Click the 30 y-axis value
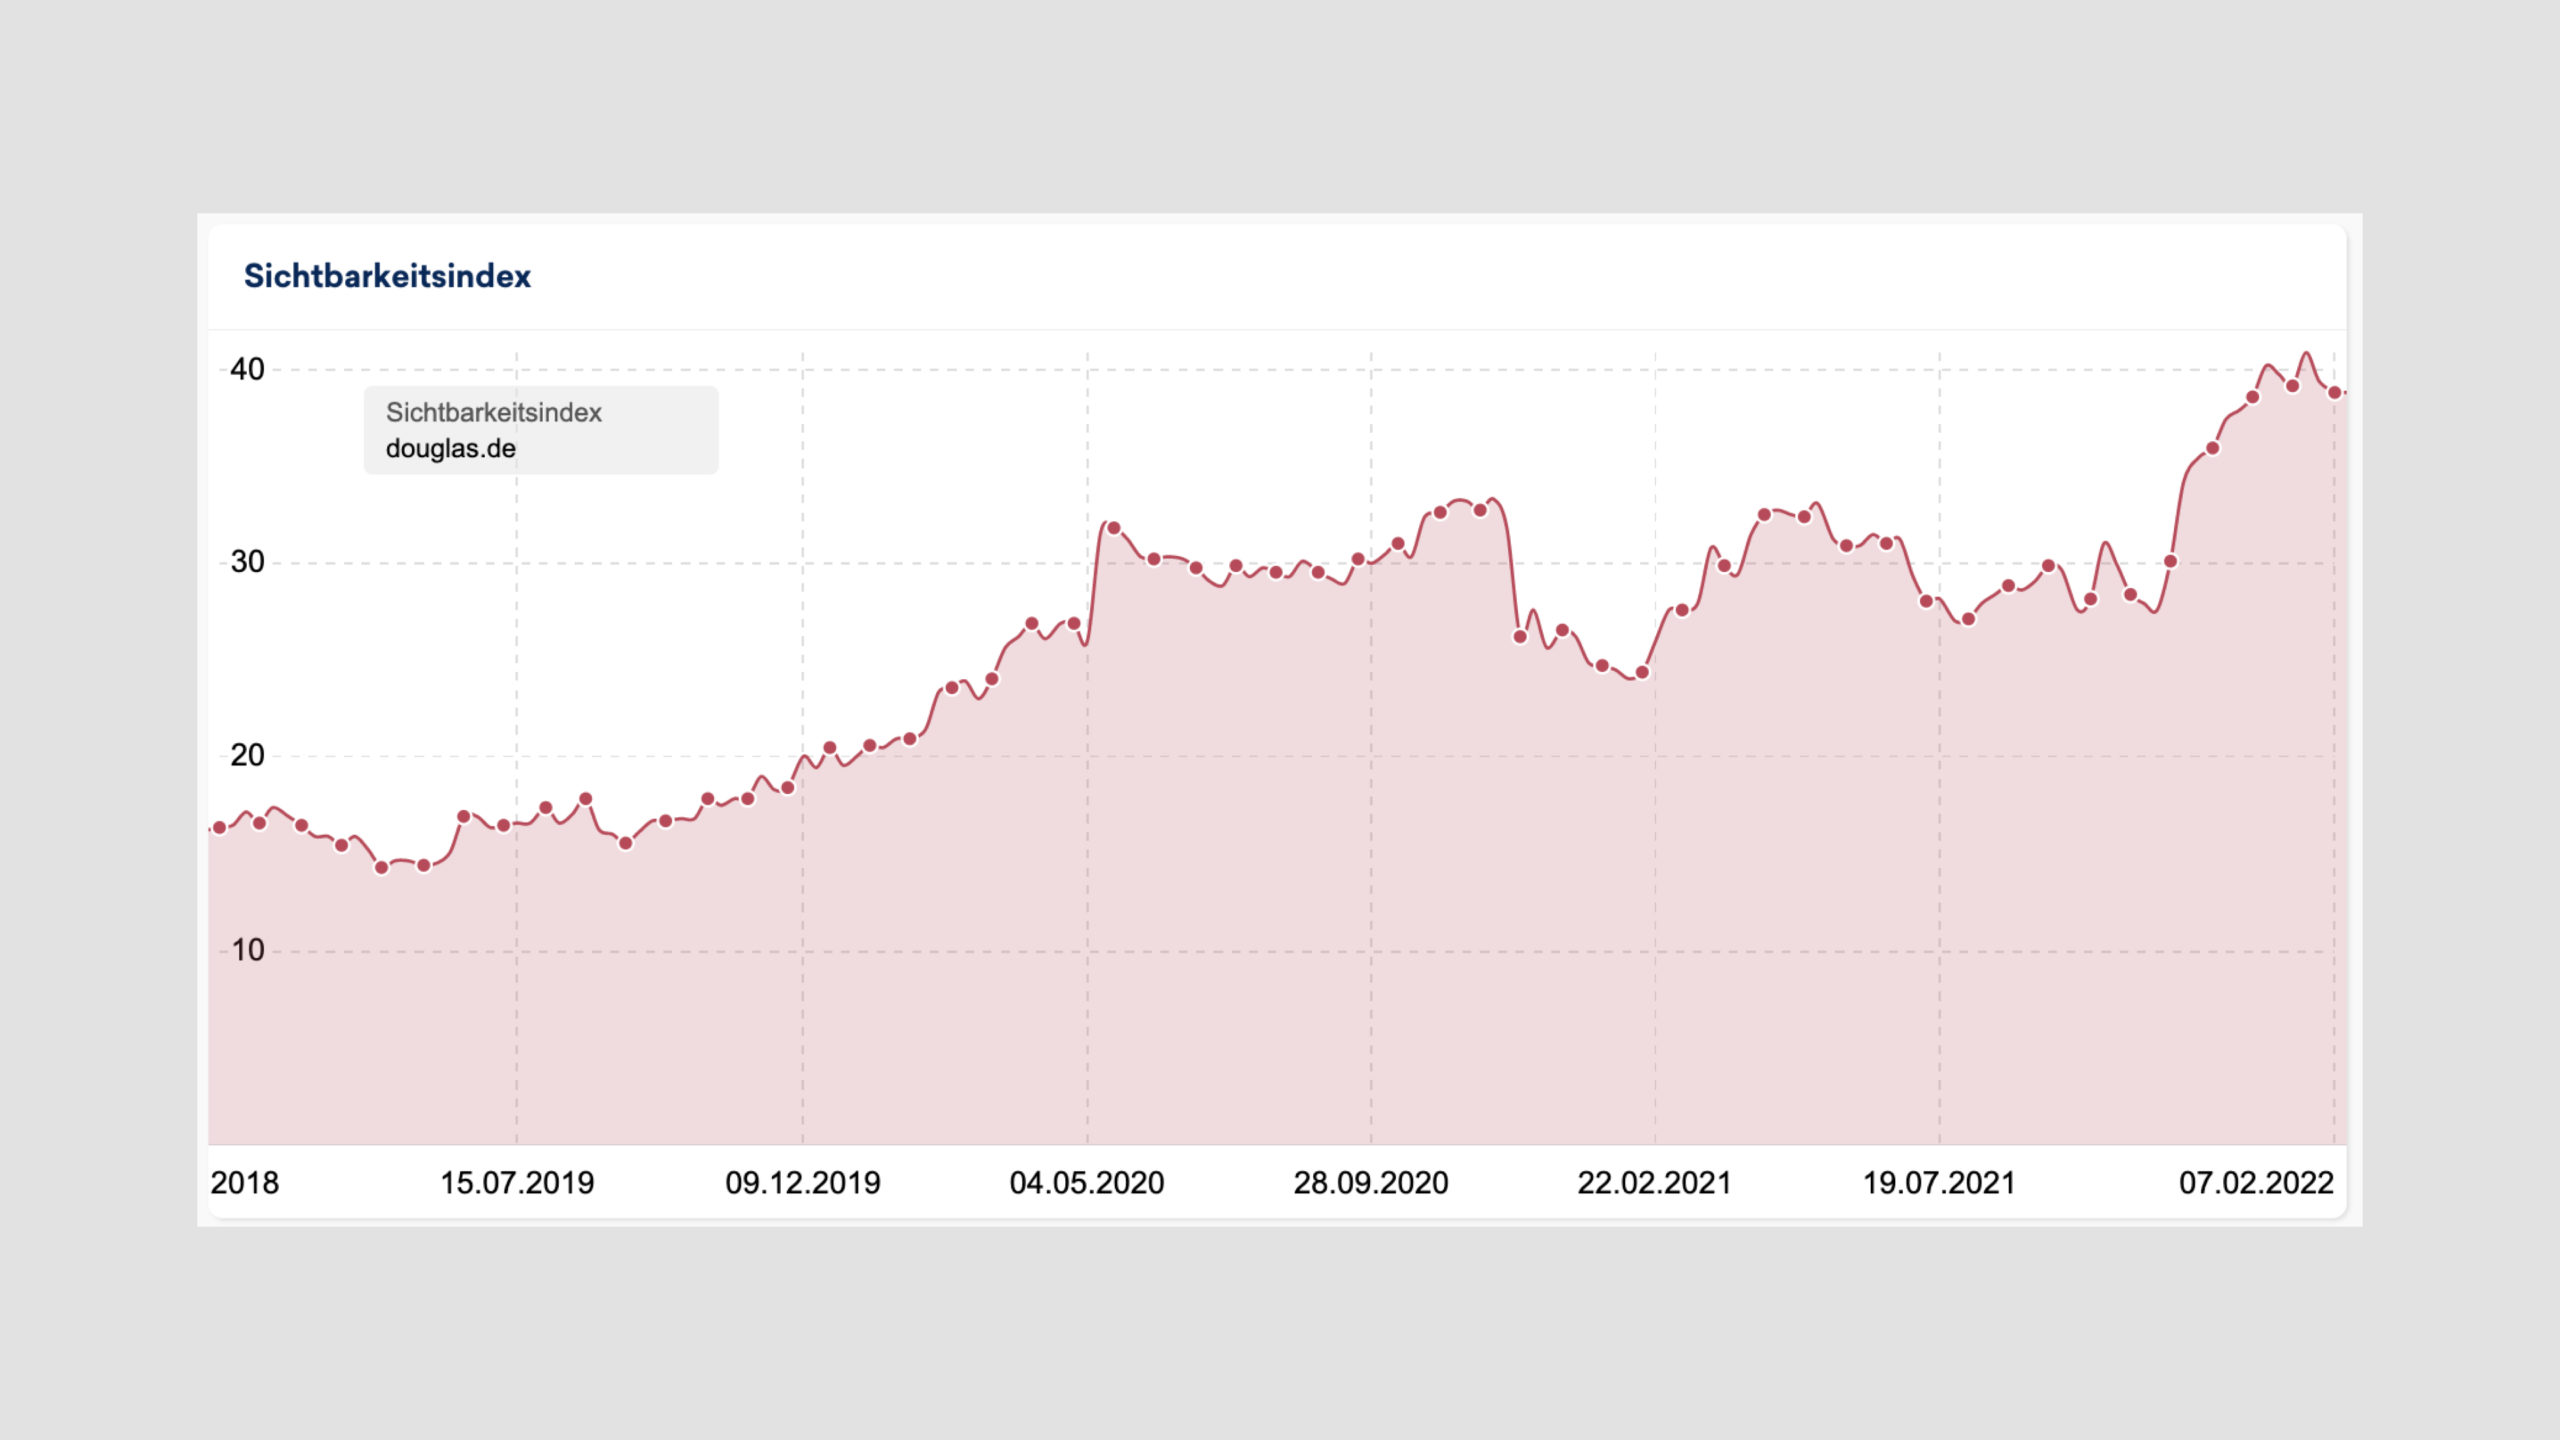Viewport: 2560px width, 1440px height. point(247,562)
